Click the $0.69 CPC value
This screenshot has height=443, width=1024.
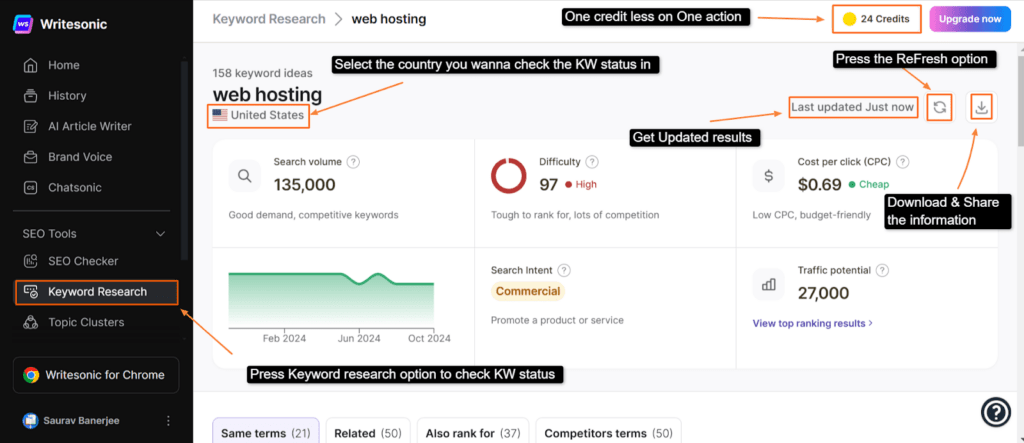[x=820, y=185]
